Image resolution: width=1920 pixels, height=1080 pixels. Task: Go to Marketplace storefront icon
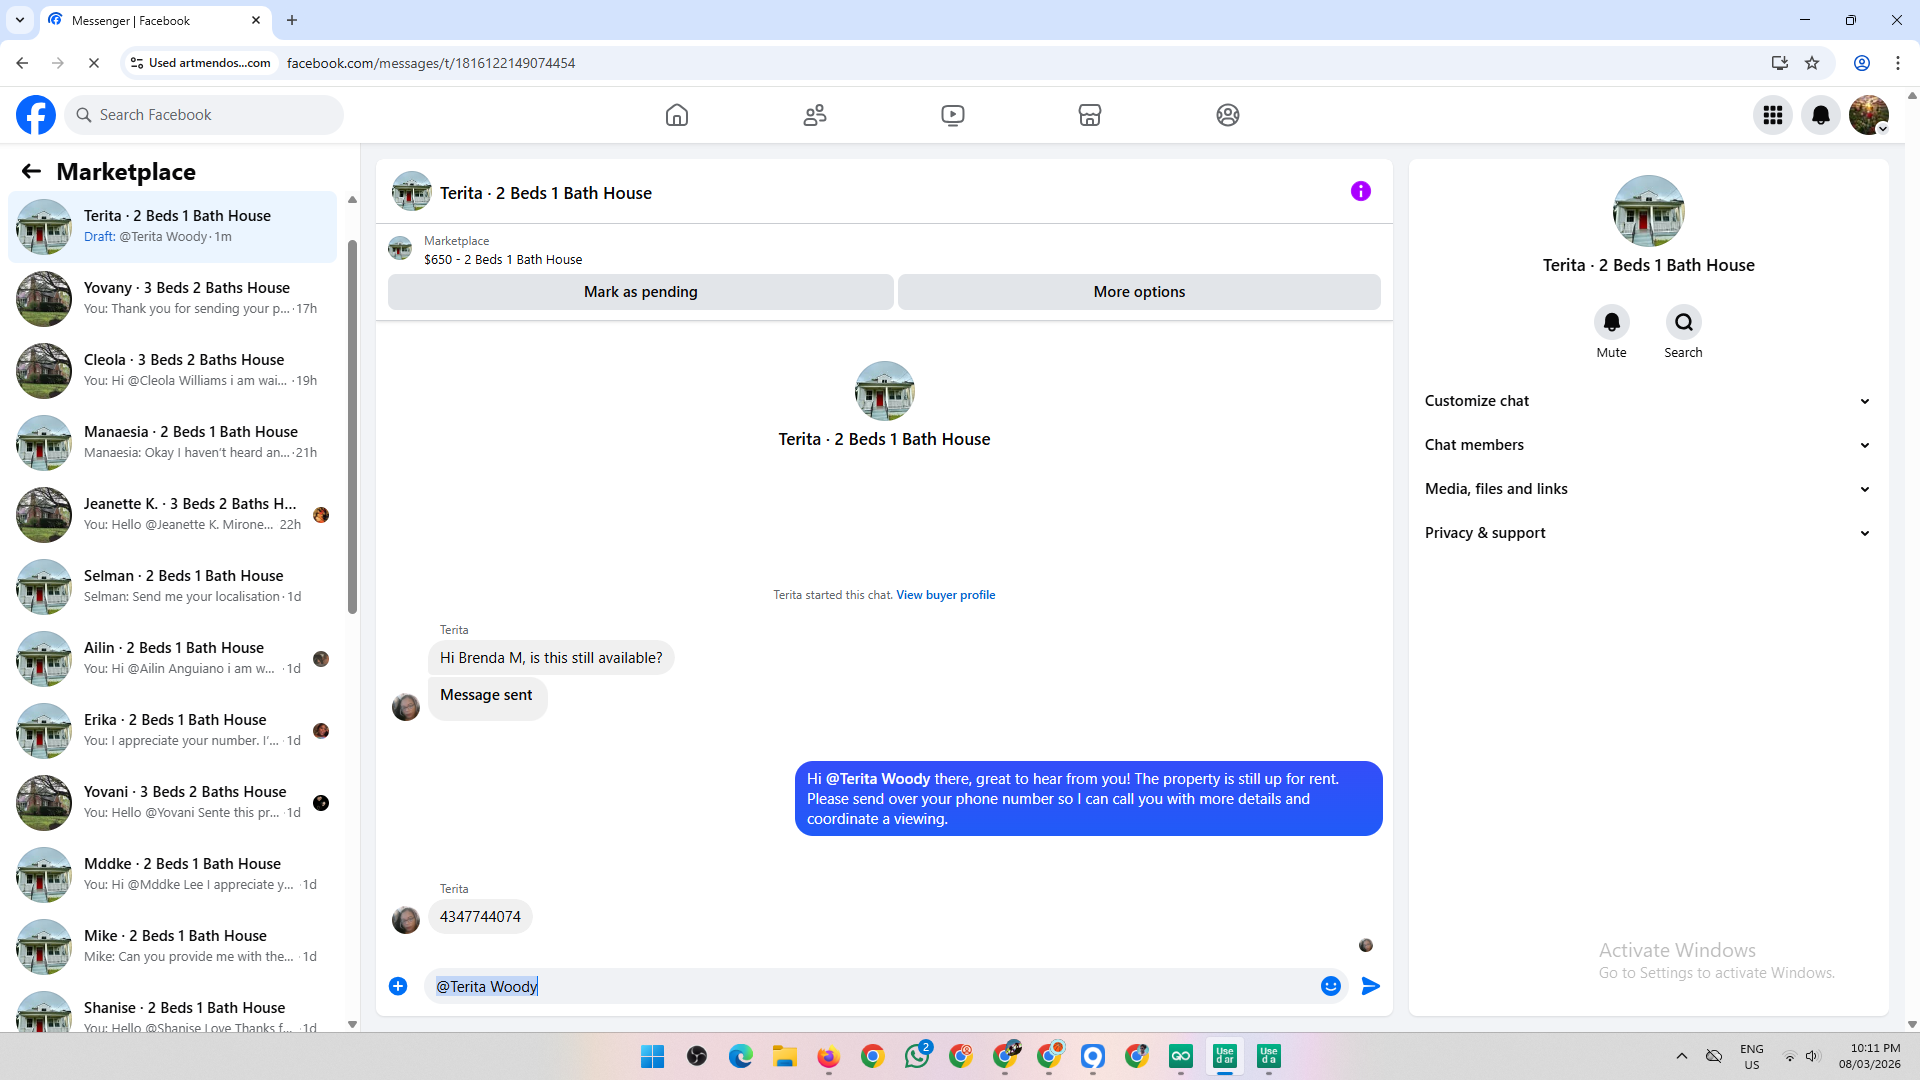click(1090, 115)
